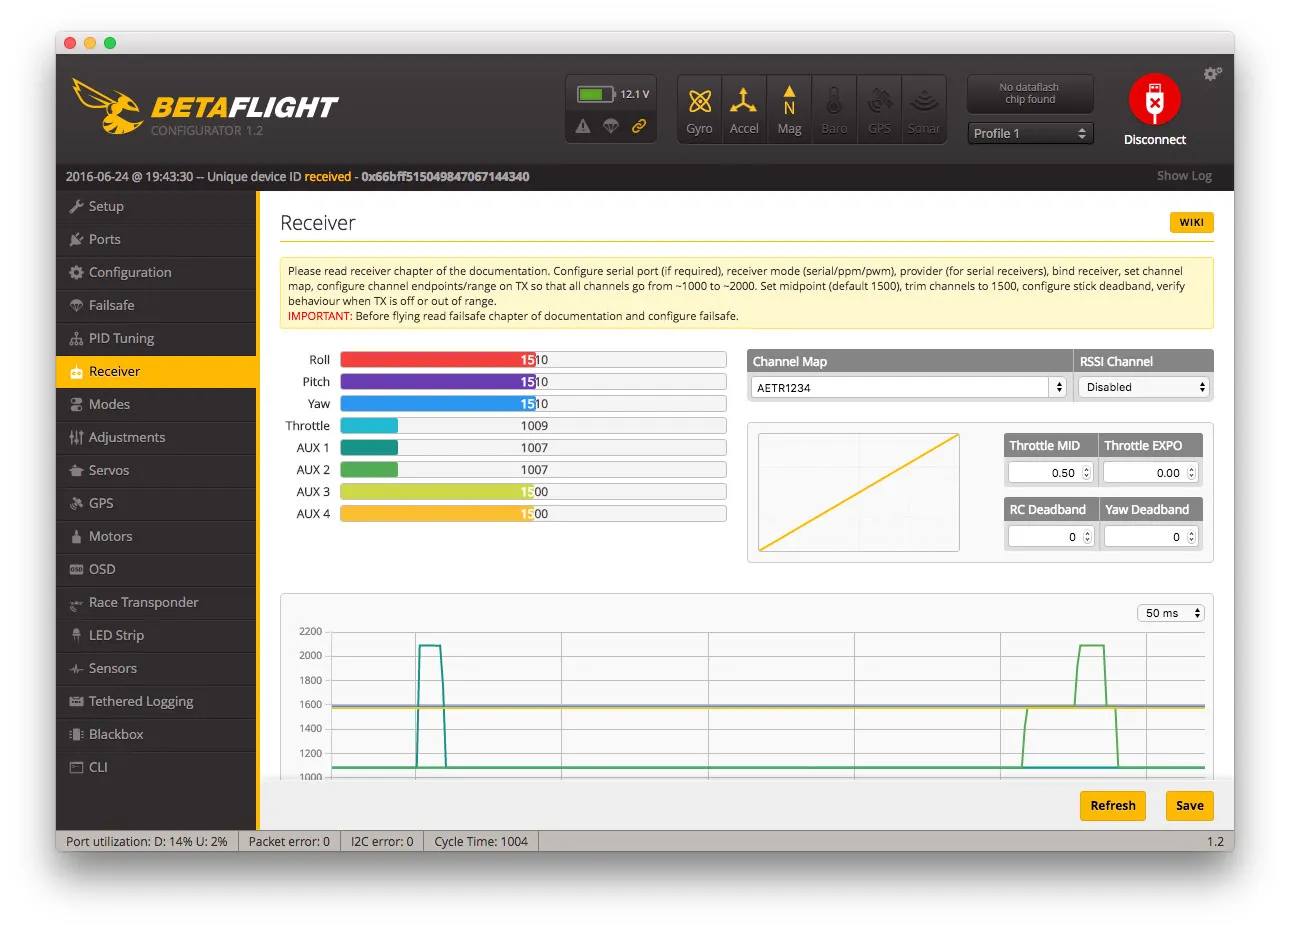This screenshot has width=1290, height=931.
Task: Open the PID Tuning tab
Action: click(121, 338)
